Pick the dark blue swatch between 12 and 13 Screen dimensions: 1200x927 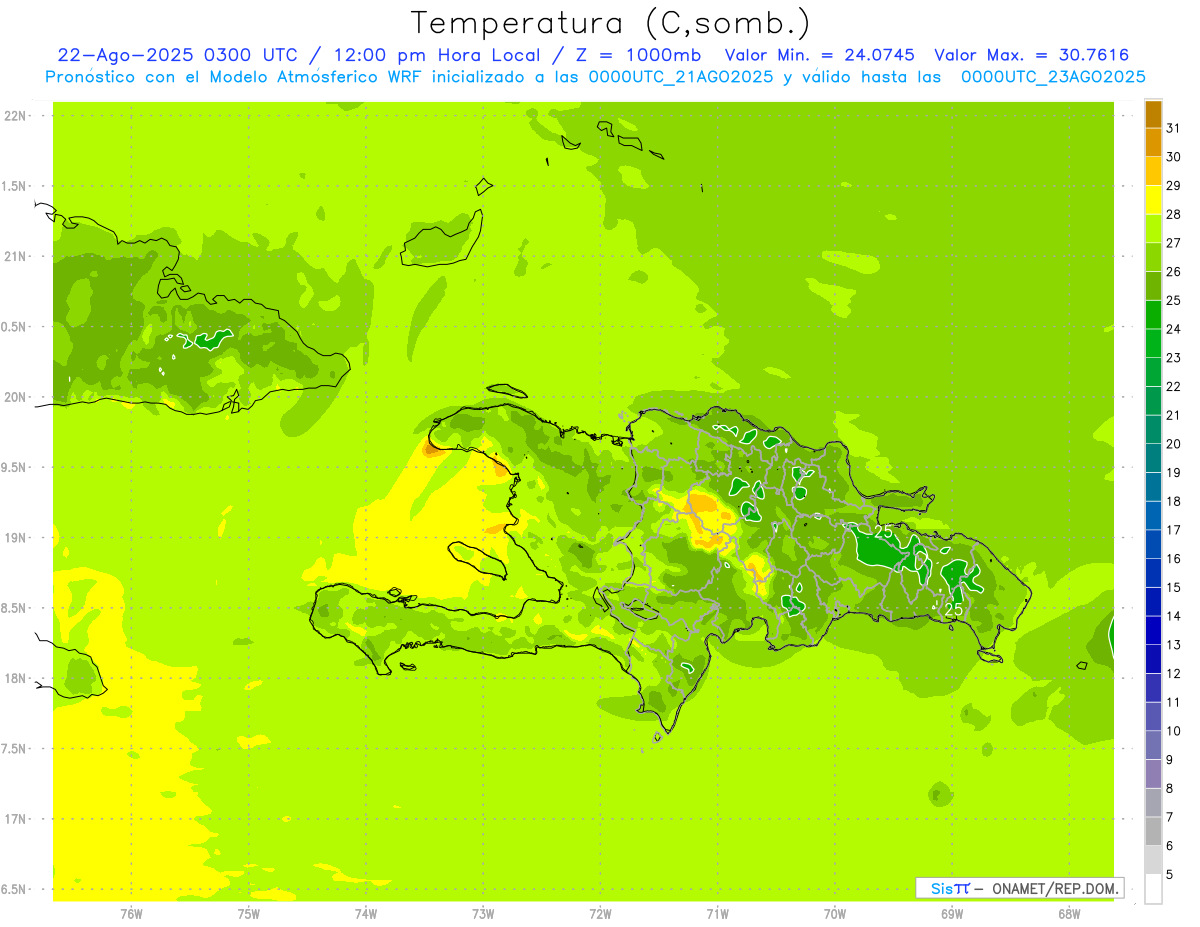[1153, 659]
